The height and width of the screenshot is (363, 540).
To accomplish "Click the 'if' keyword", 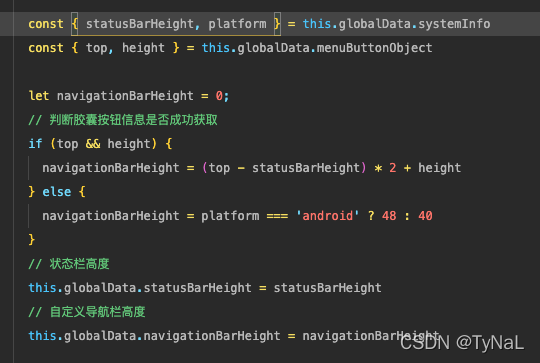I will (35, 144).
